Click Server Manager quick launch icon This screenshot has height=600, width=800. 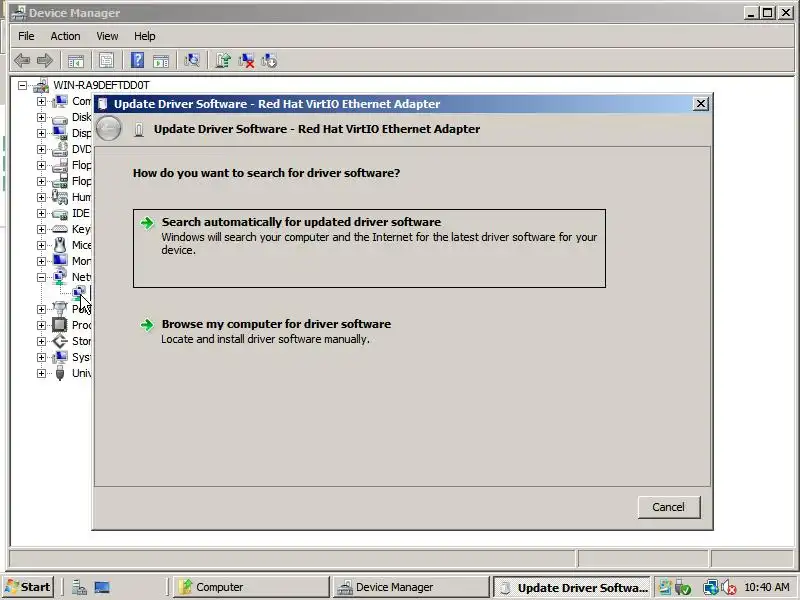click(79, 587)
